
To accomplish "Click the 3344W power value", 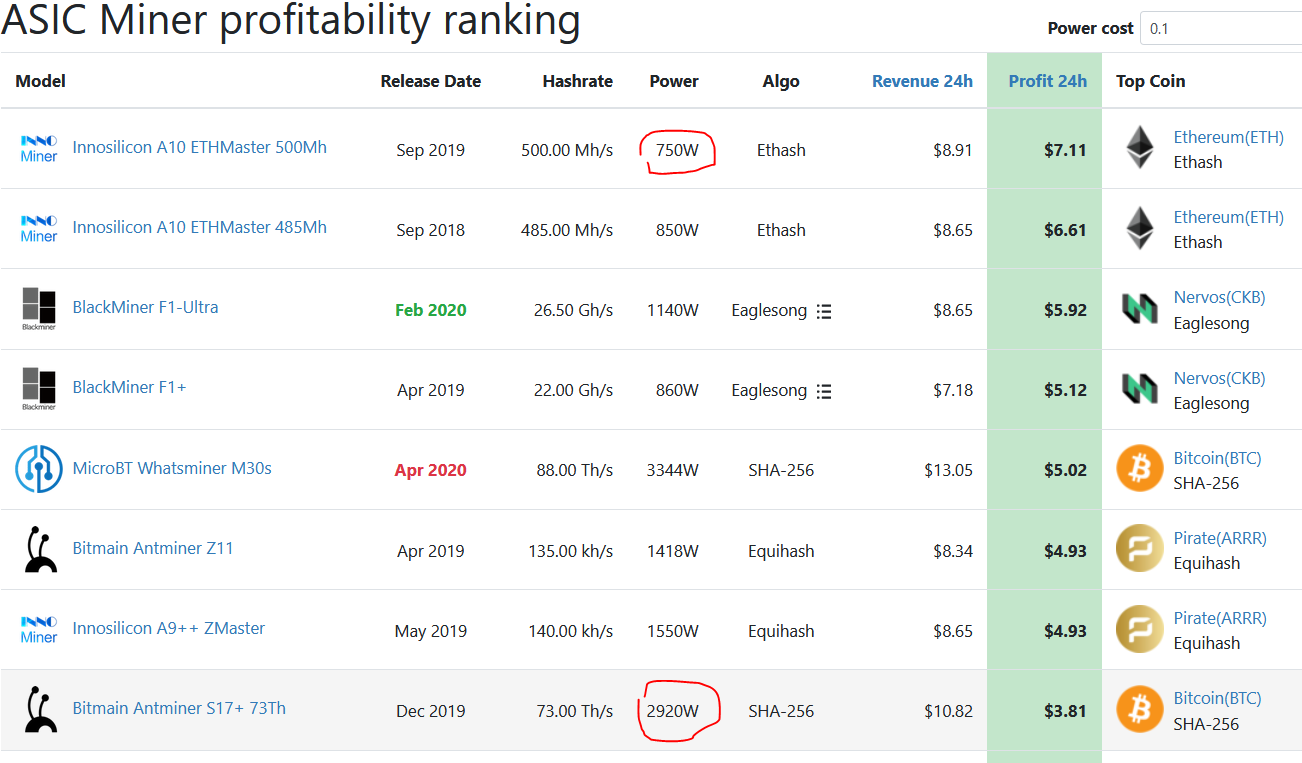I will tap(673, 470).
